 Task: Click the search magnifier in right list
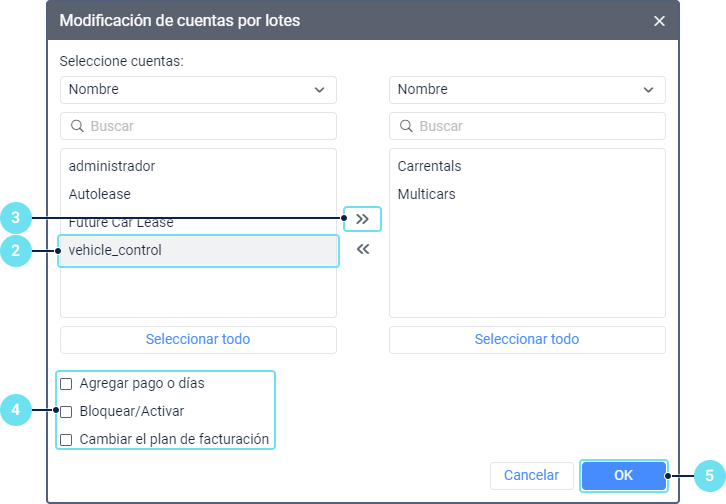(406, 127)
